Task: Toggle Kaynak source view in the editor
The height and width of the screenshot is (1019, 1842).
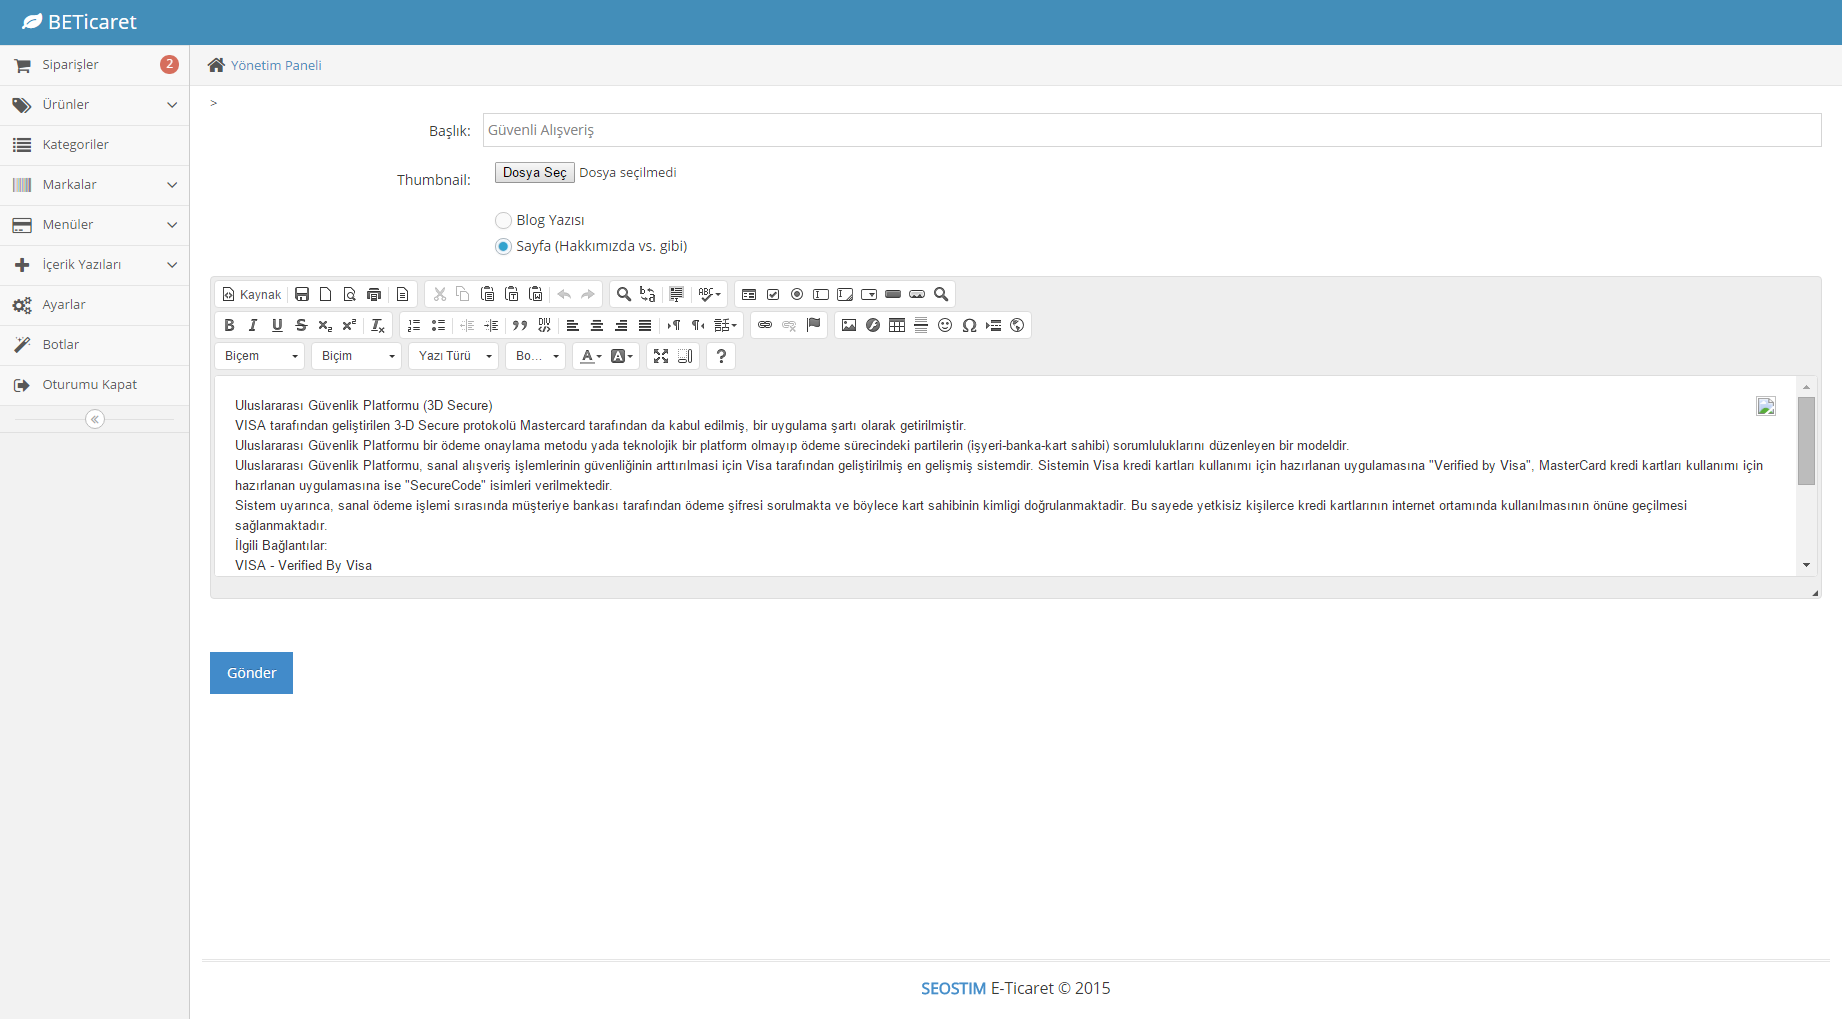Action: pos(252,294)
